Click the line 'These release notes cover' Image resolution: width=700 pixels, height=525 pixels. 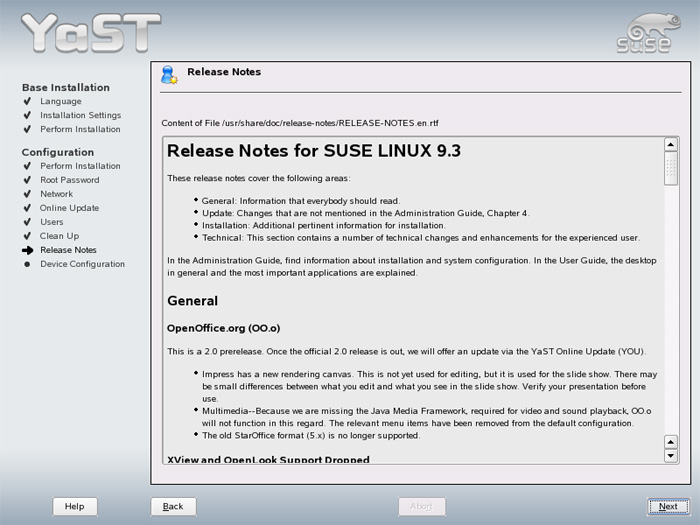click(x=259, y=179)
